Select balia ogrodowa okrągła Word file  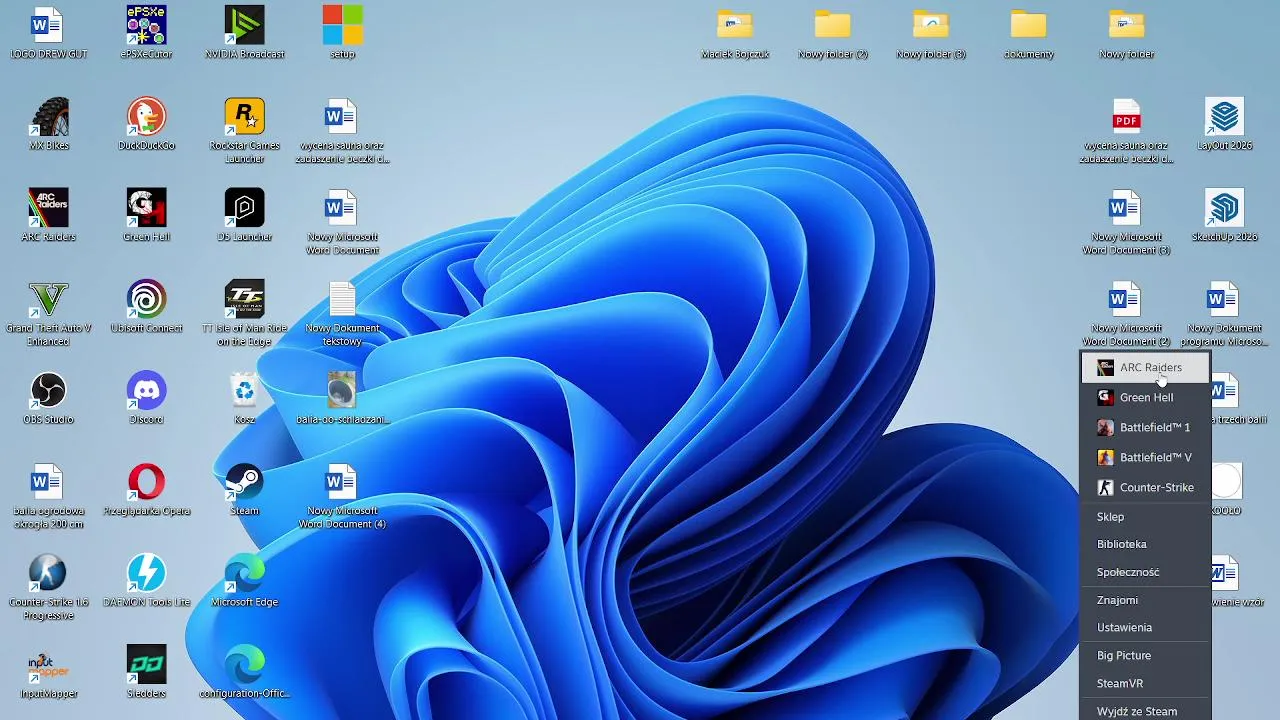48,496
